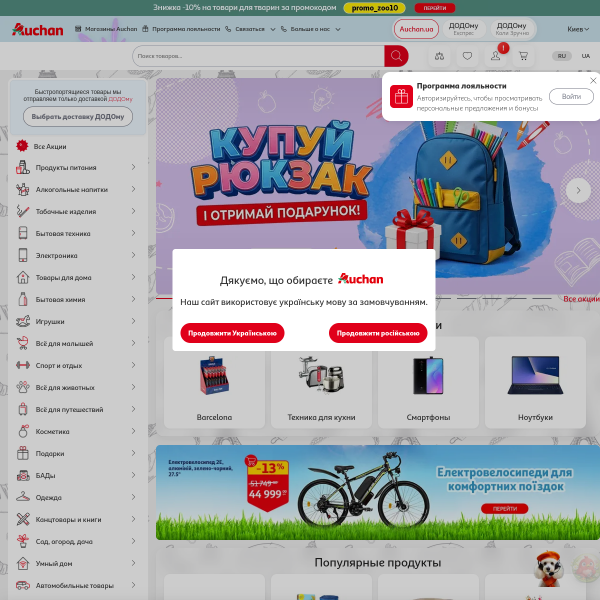
Task: Click the Бытовая химия bottle icon
Action: point(23,299)
